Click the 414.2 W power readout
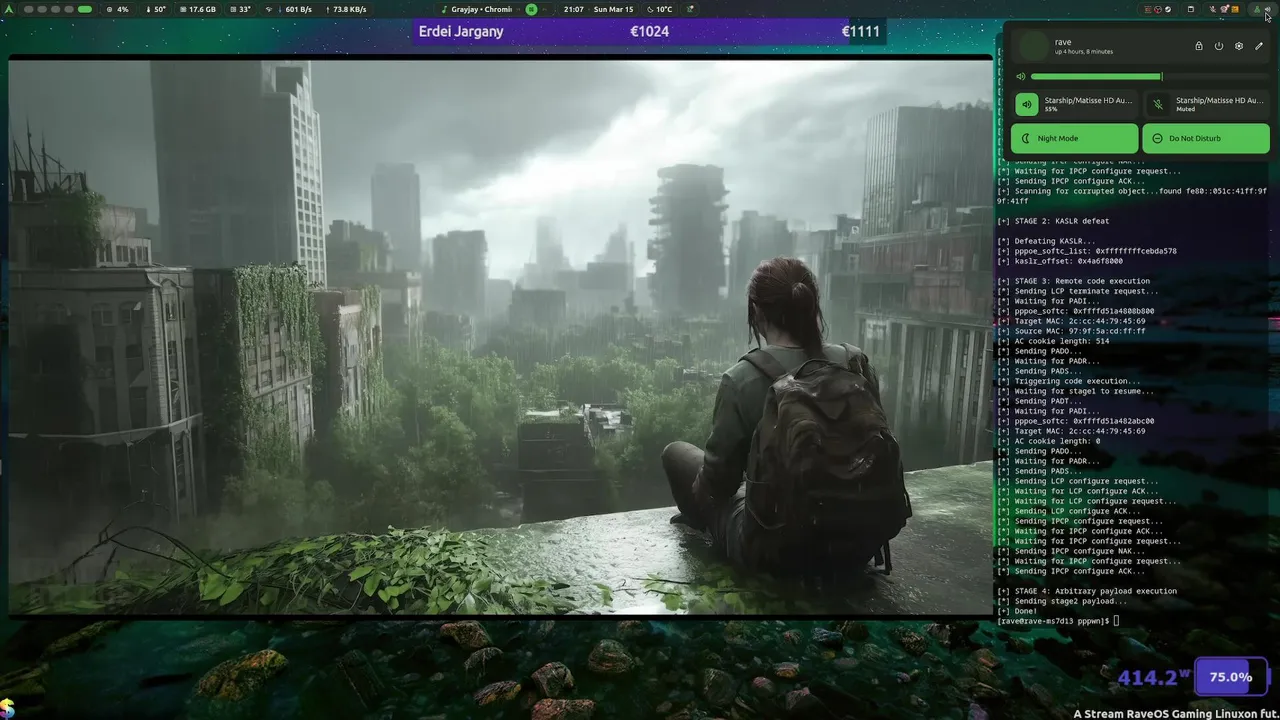This screenshot has height=720, width=1280. [x=1153, y=677]
